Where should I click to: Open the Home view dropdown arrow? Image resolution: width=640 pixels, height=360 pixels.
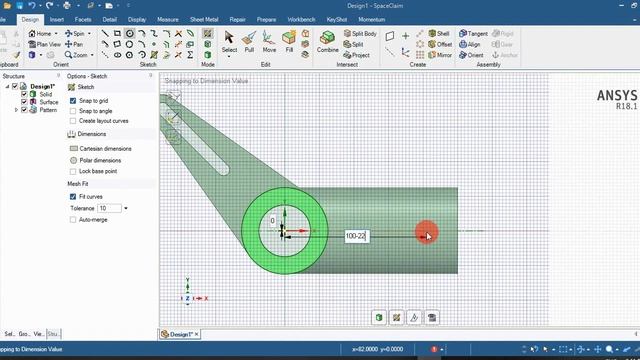point(56,33)
